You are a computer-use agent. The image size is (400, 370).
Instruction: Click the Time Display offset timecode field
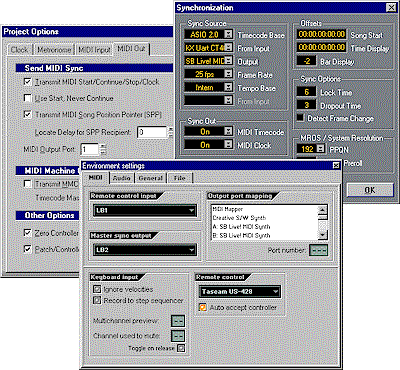click(x=321, y=47)
